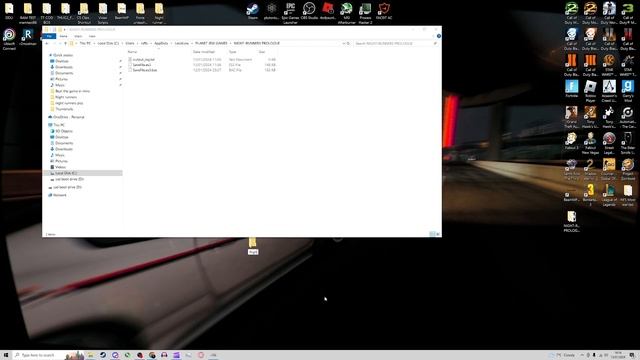
Task: Select the Roblox Player desktop shortcut
Action: pyautogui.click(x=590, y=91)
